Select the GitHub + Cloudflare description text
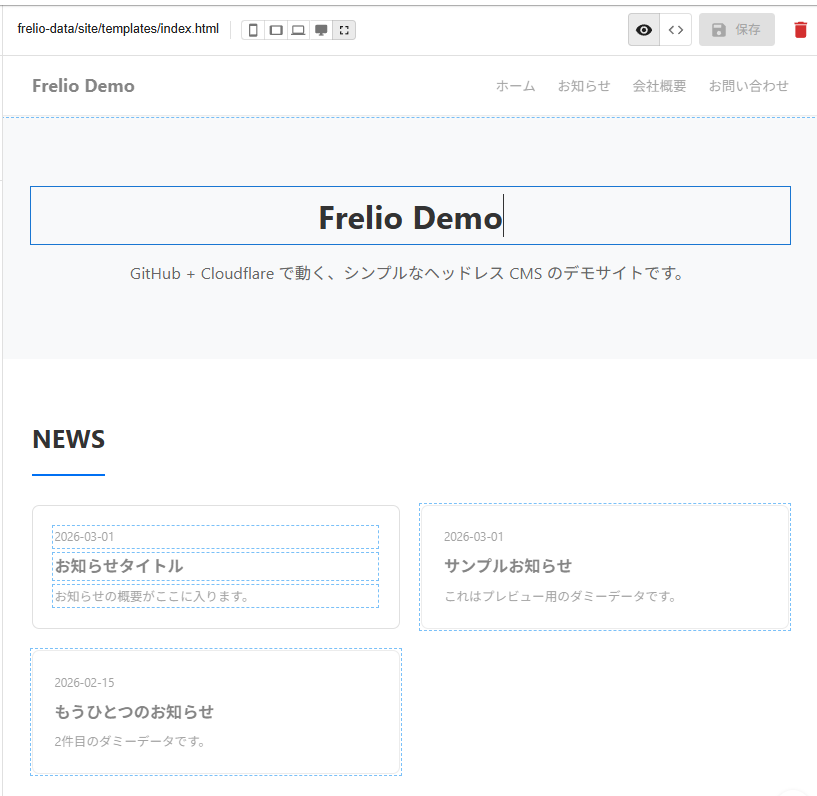The height and width of the screenshot is (796, 817). click(406, 273)
